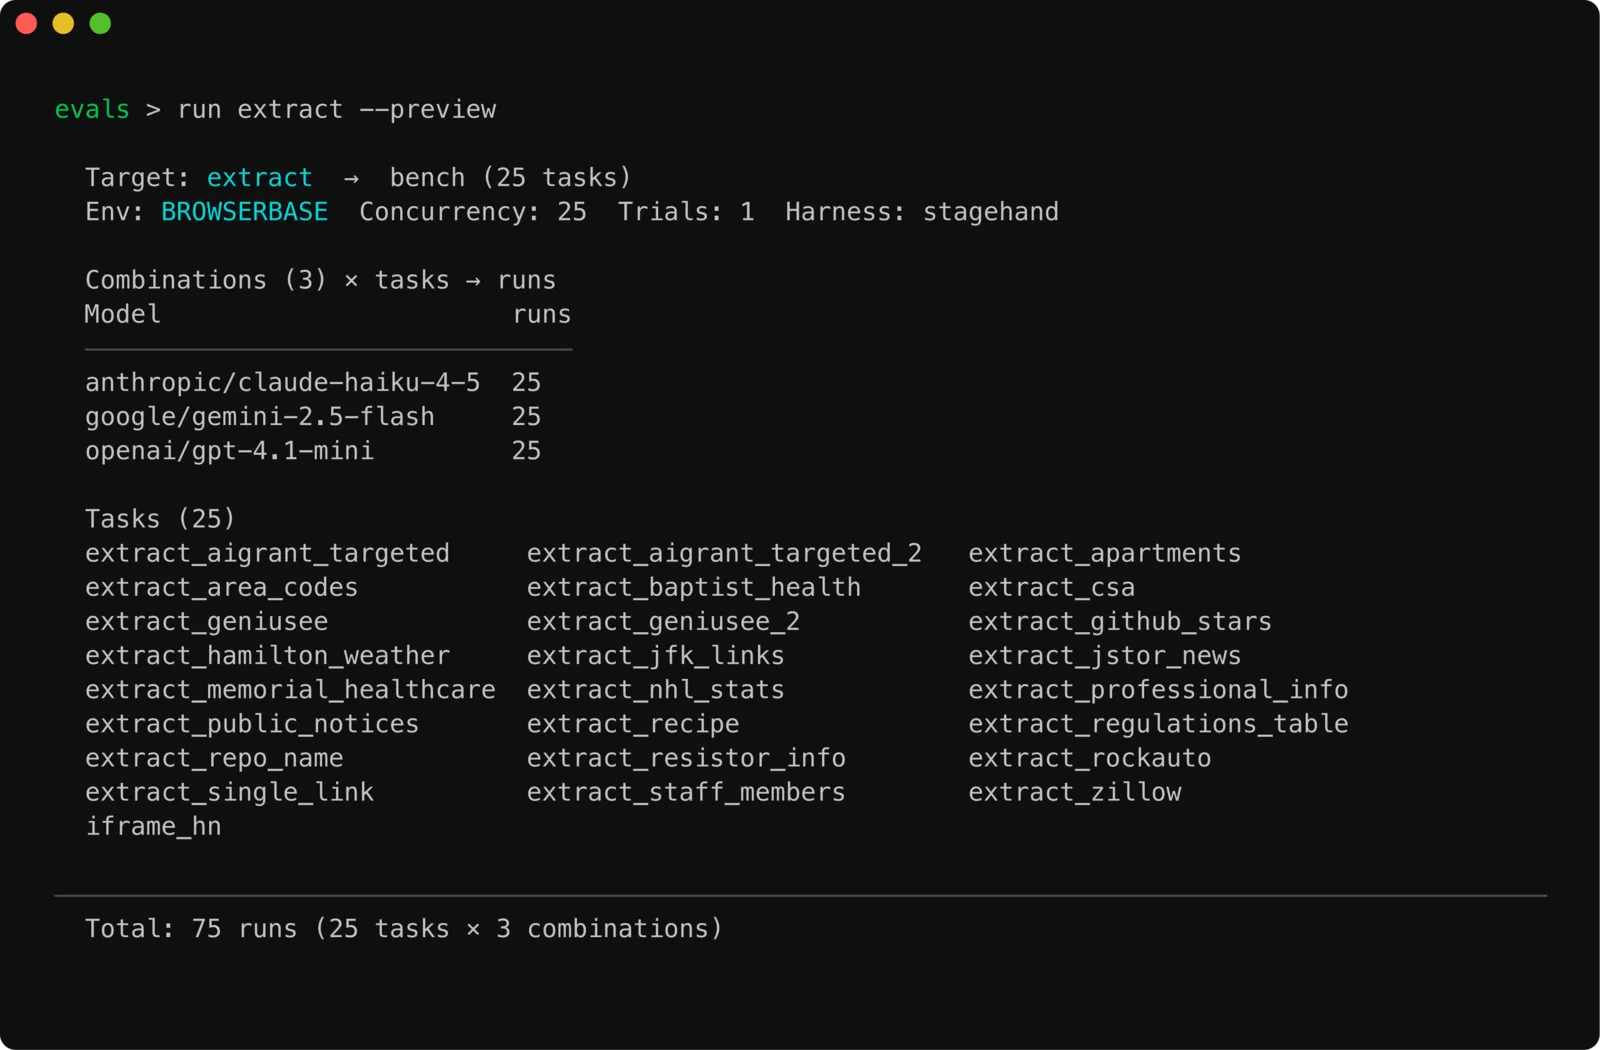Click the red close window button

pyautogui.click(x=27, y=23)
